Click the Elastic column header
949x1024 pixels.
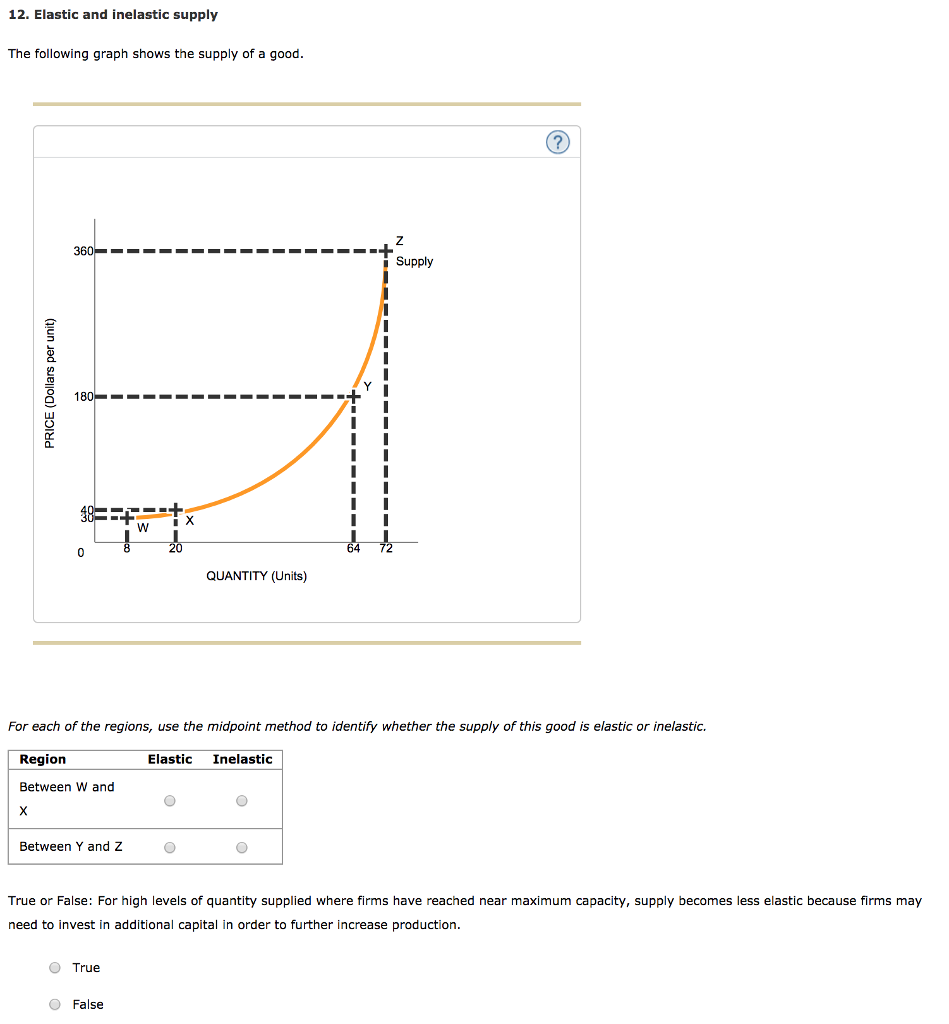170,759
